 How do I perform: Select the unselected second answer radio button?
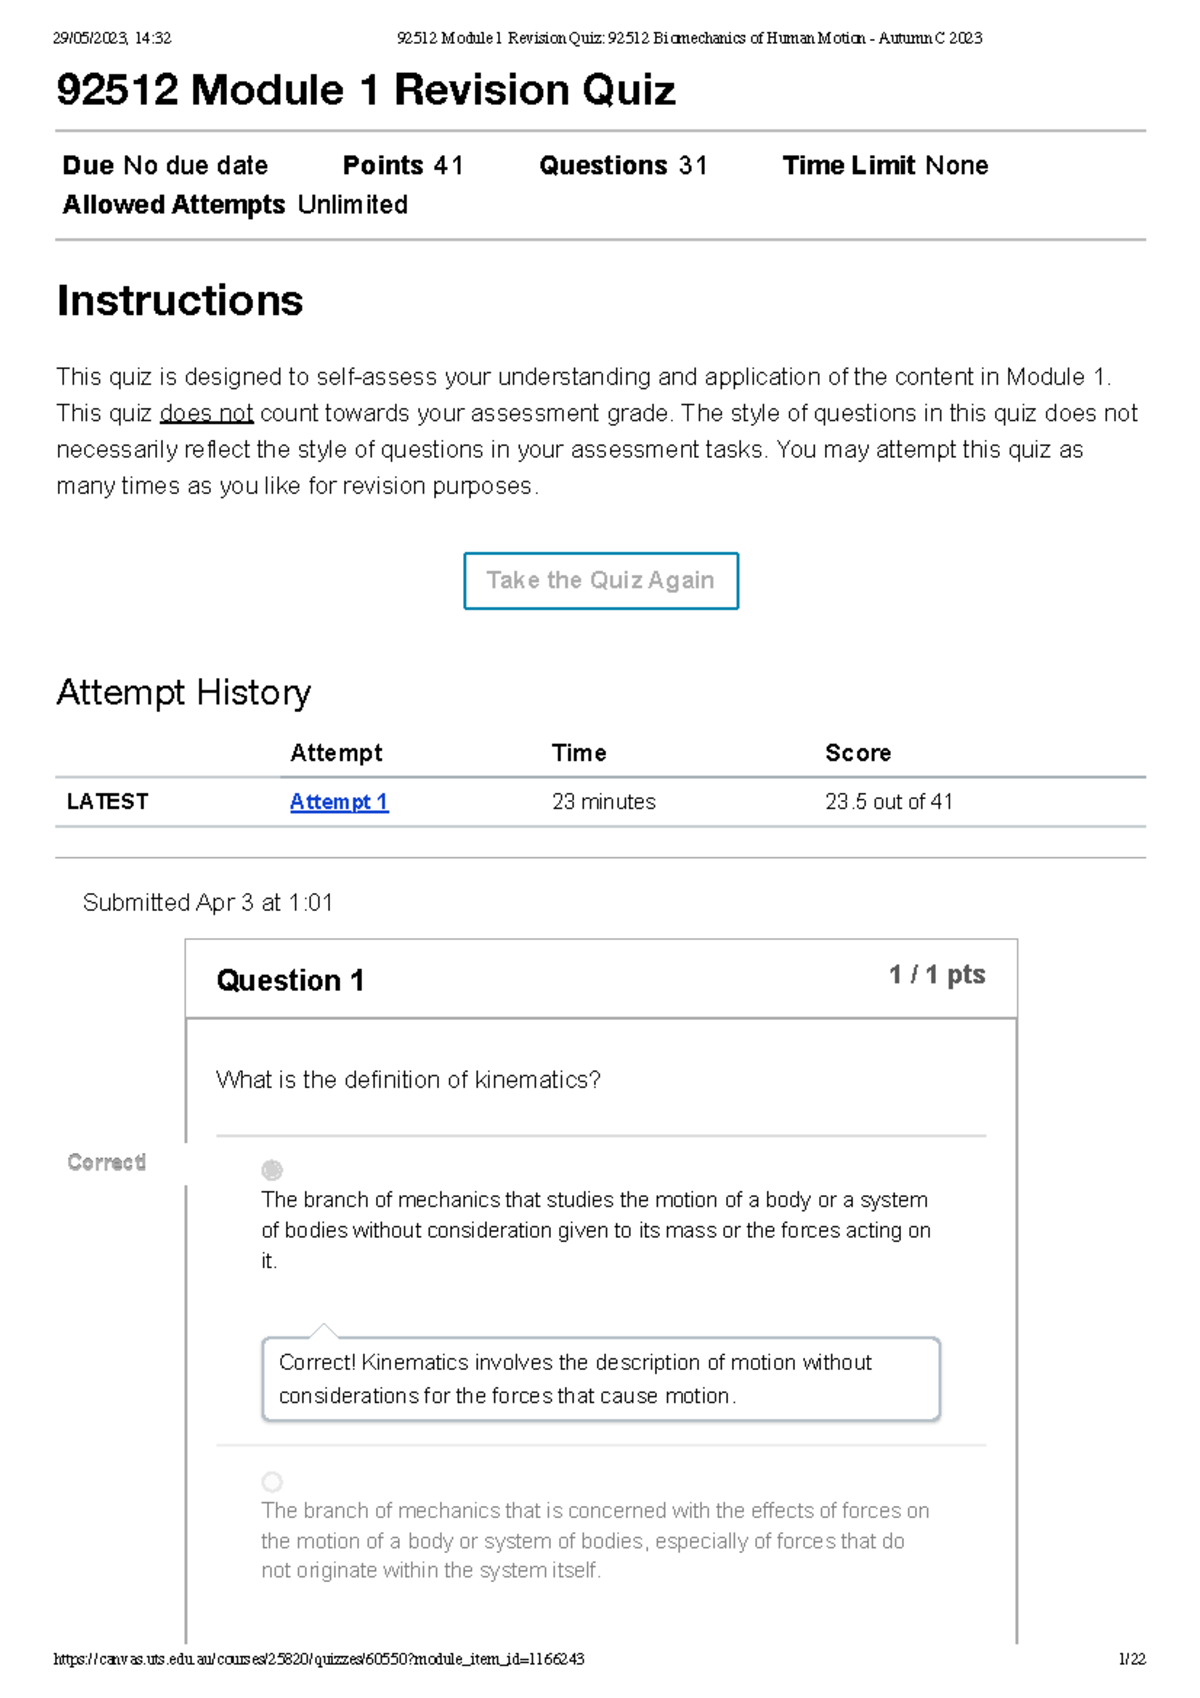click(x=272, y=1481)
